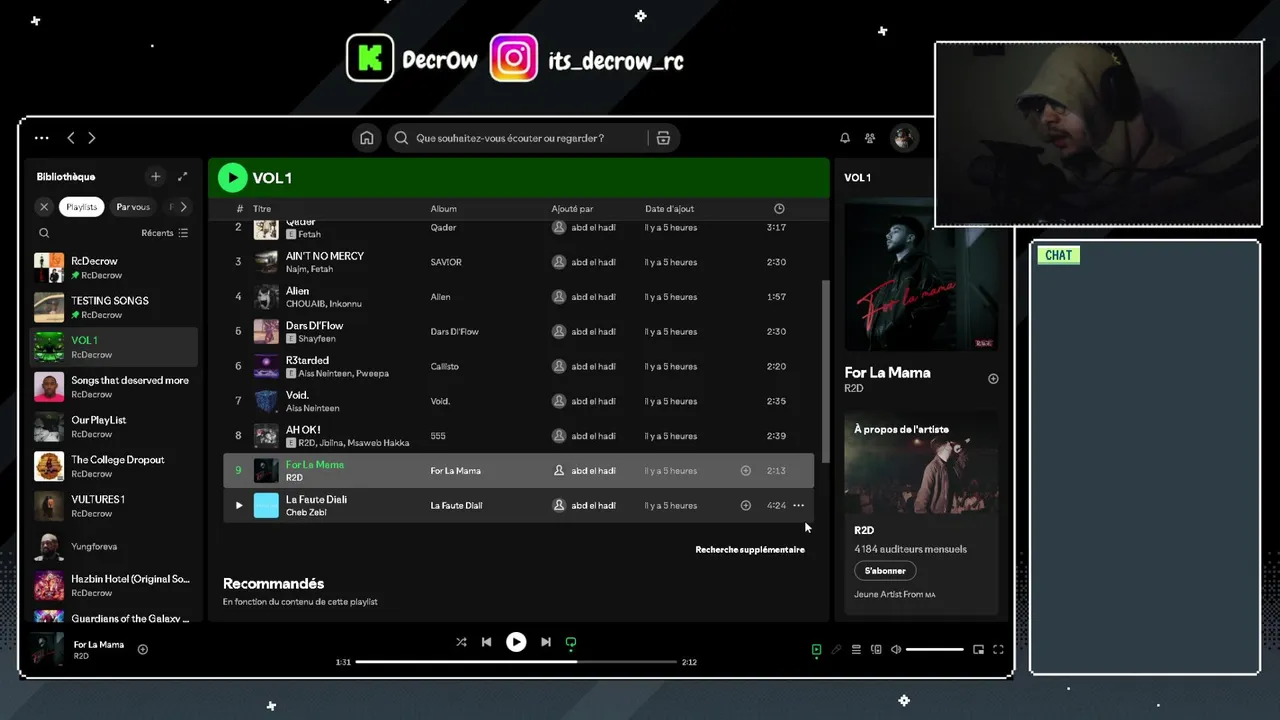Open the Callisto album link

[x=445, y=366]
